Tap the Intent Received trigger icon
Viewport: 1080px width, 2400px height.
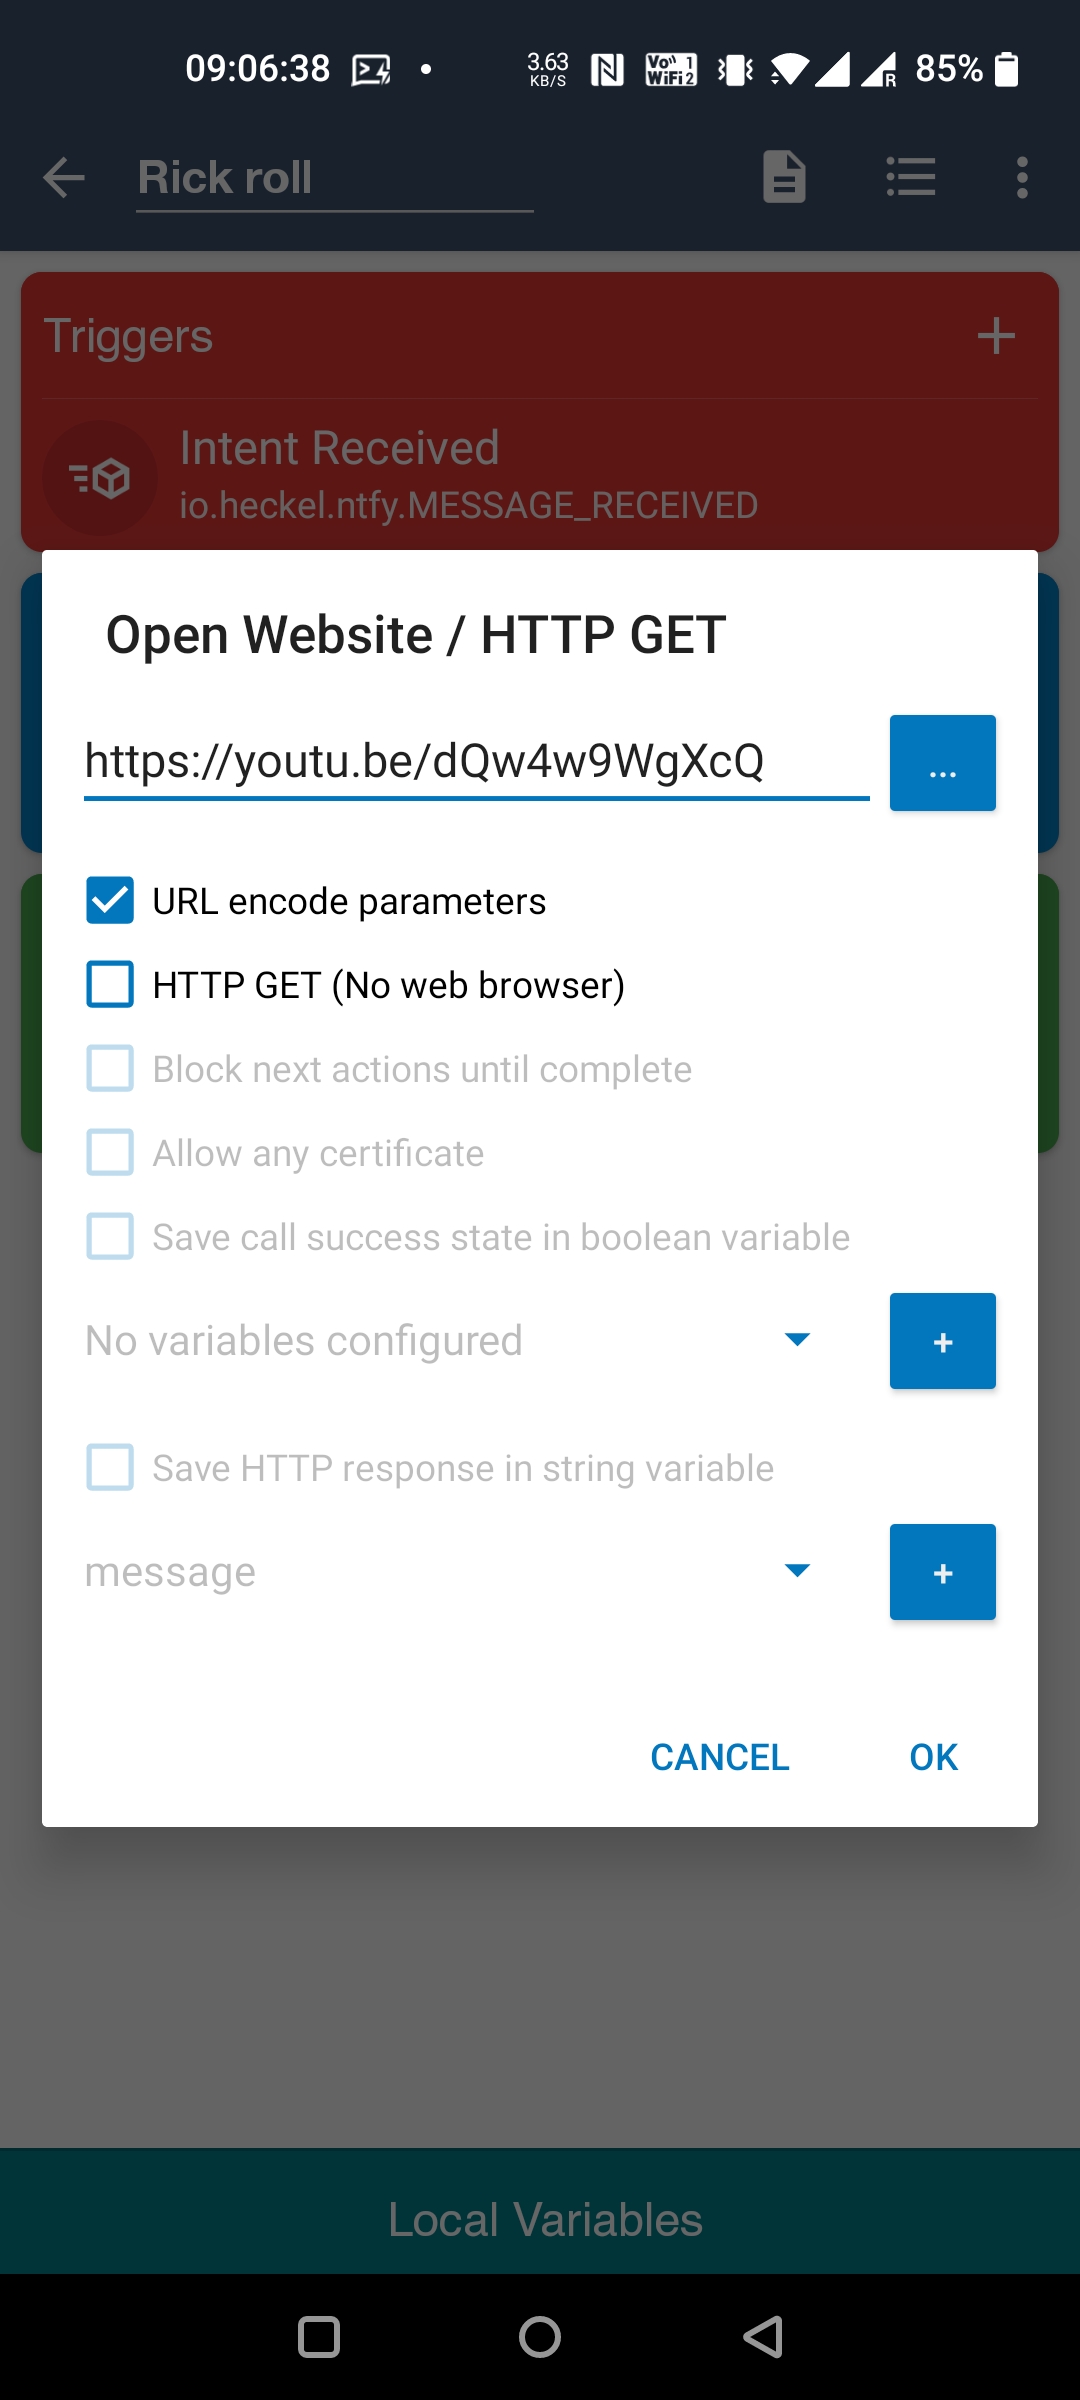[x=100, y=478]
